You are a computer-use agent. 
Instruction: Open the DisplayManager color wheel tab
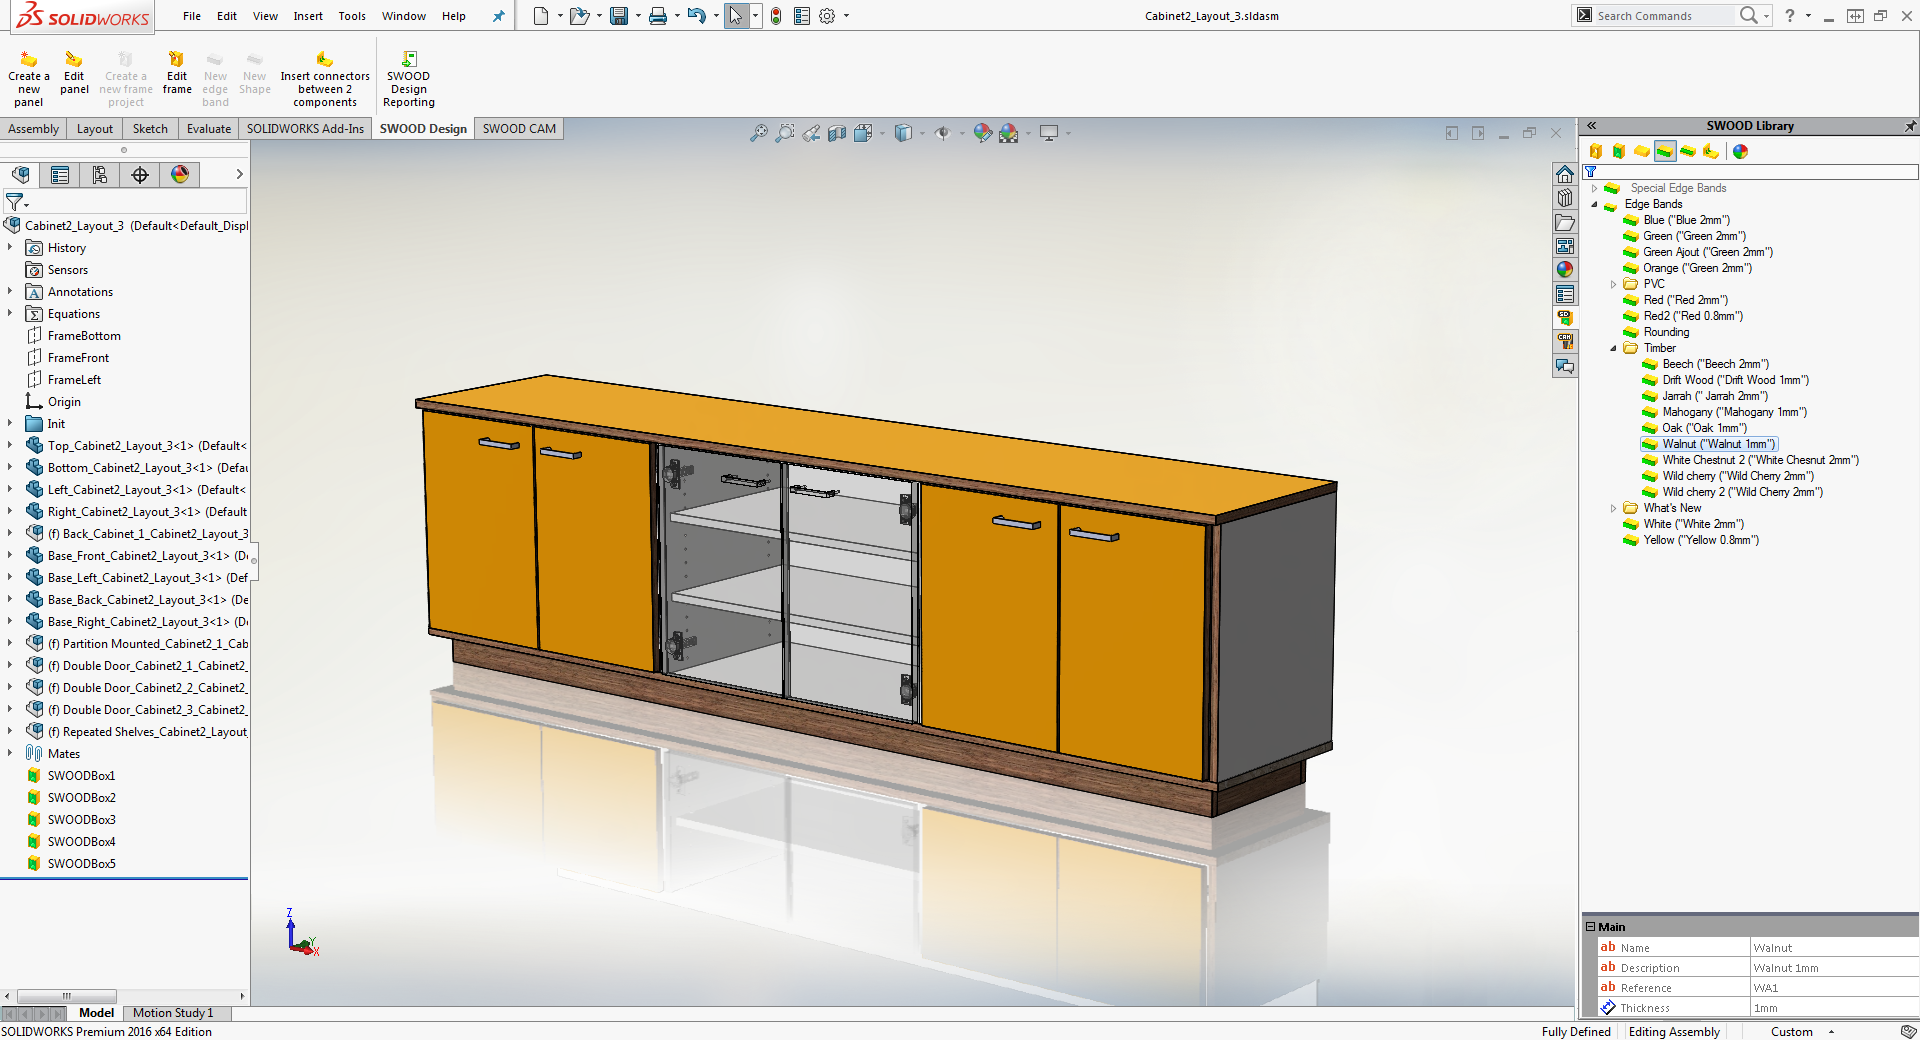coord(180,175)
